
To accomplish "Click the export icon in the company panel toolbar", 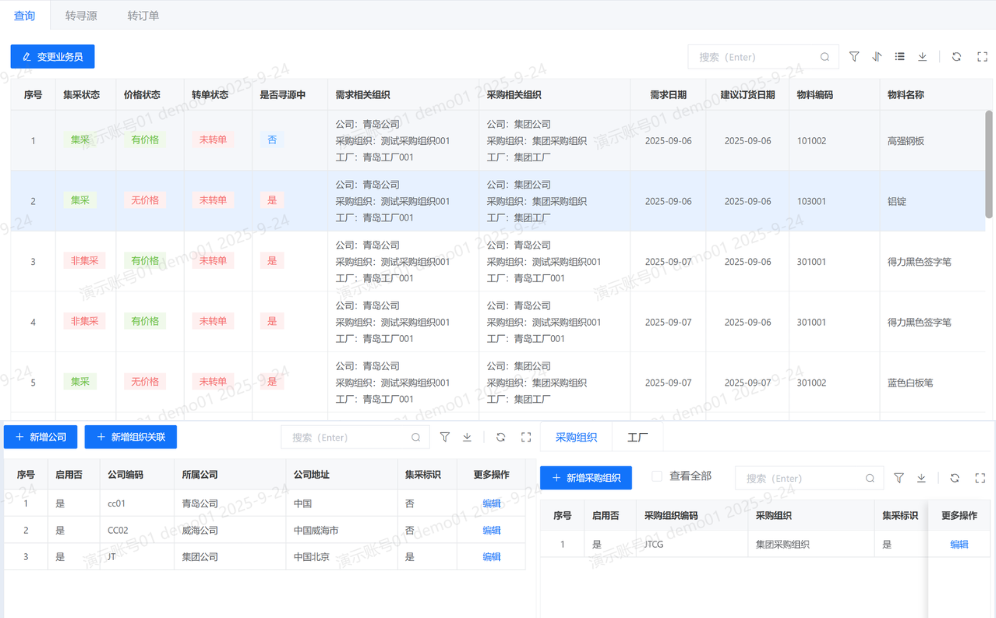I will [467, 437].
